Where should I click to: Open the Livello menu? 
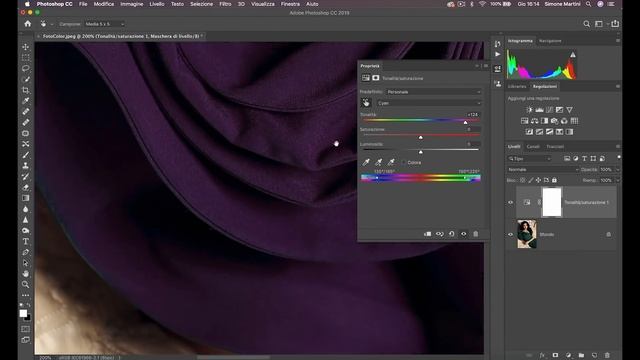[x=157, y=4]
